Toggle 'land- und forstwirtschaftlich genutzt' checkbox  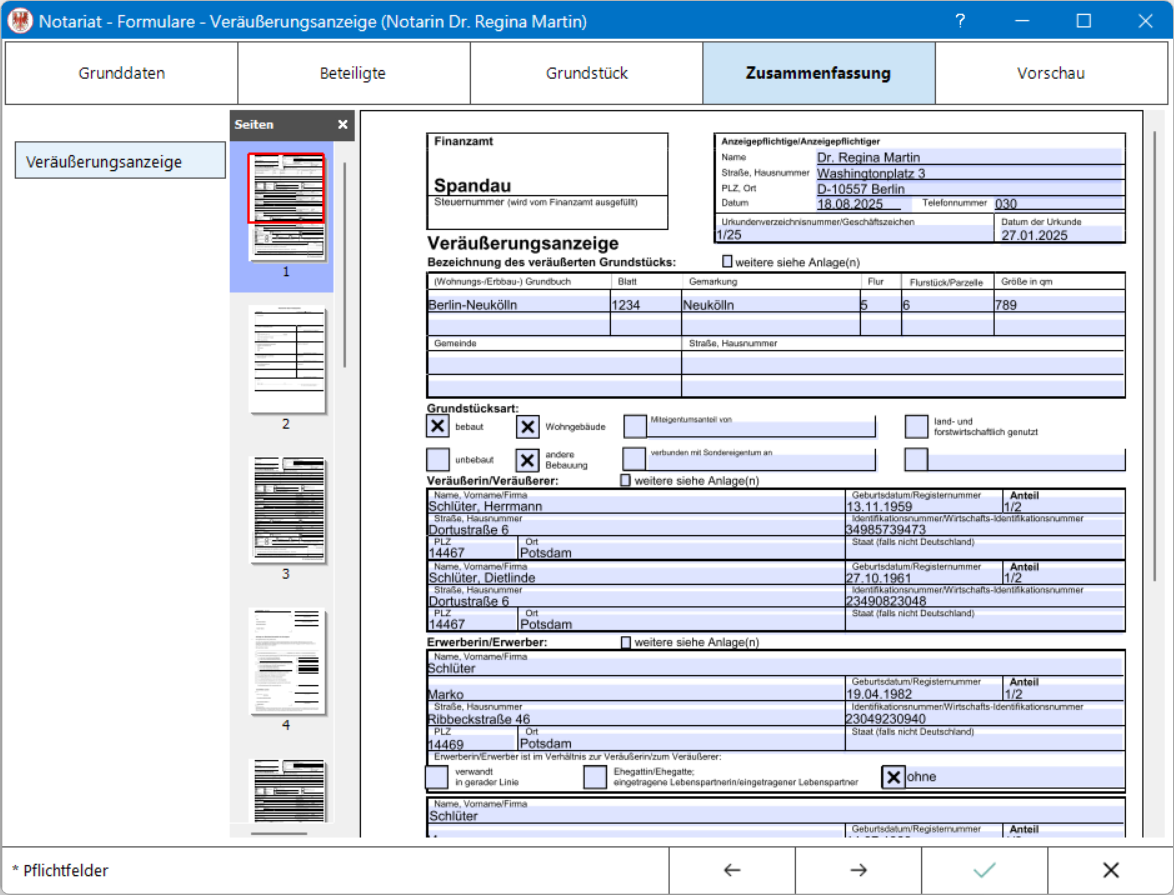point(916,426)
